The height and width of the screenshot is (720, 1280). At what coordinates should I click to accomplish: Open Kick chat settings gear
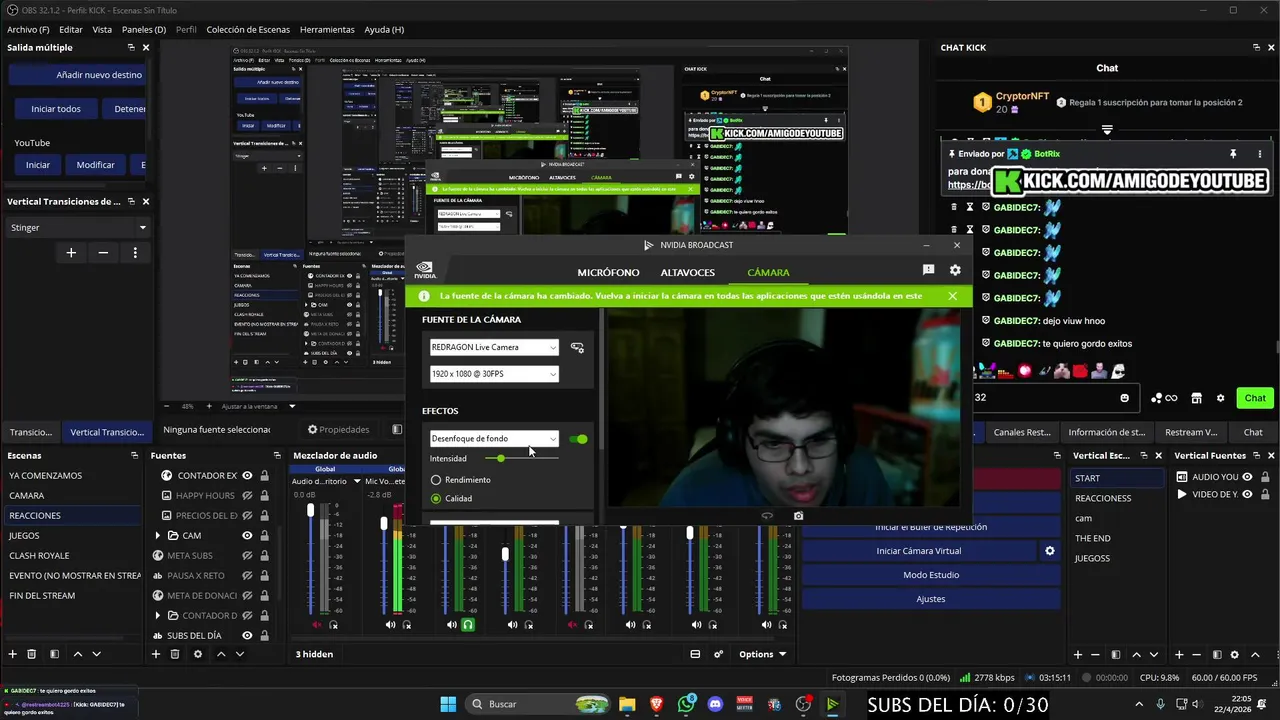pos(1220,398)
